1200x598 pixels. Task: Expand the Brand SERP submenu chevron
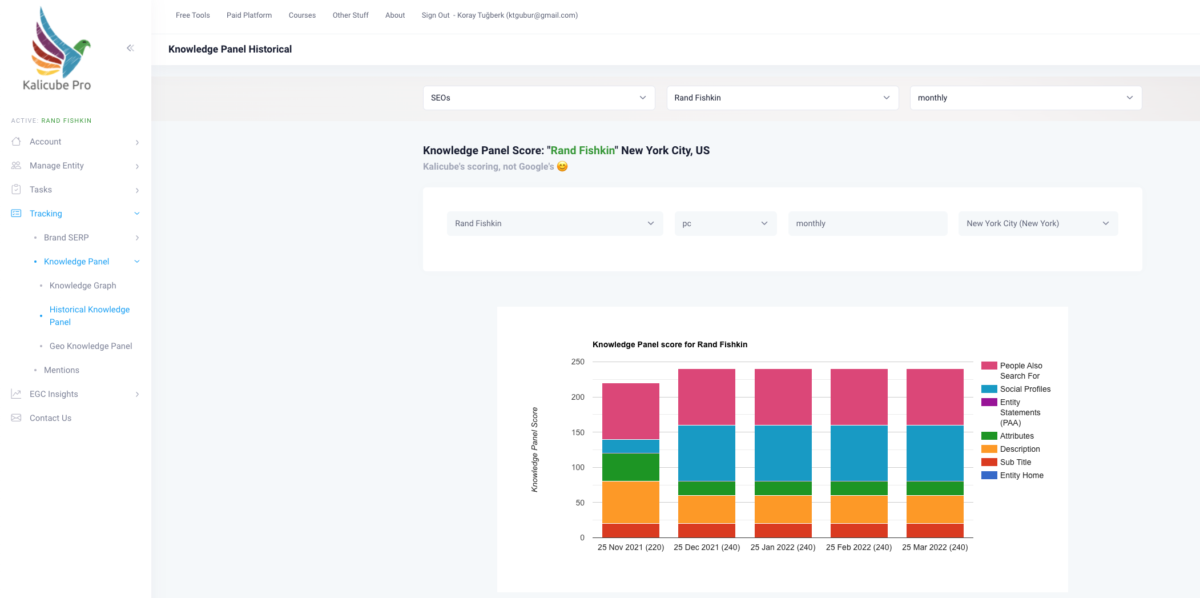[137, 238]
